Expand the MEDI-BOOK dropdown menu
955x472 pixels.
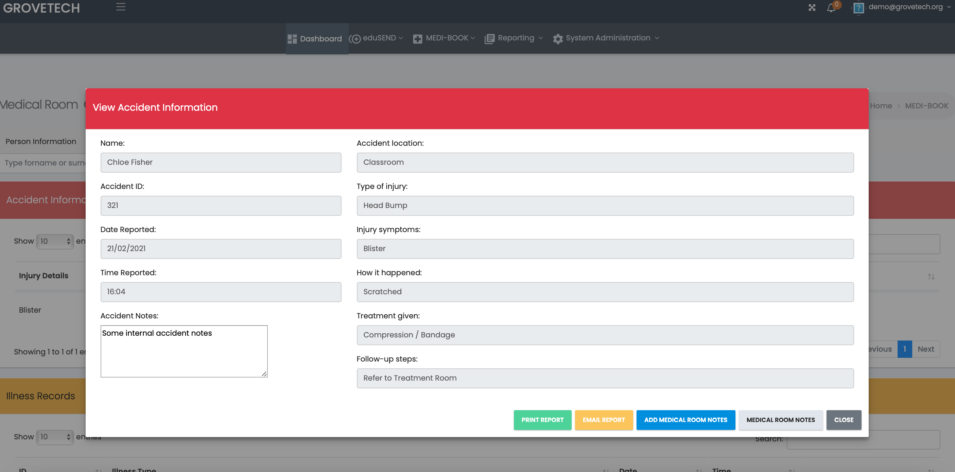(x=443, y=38)
